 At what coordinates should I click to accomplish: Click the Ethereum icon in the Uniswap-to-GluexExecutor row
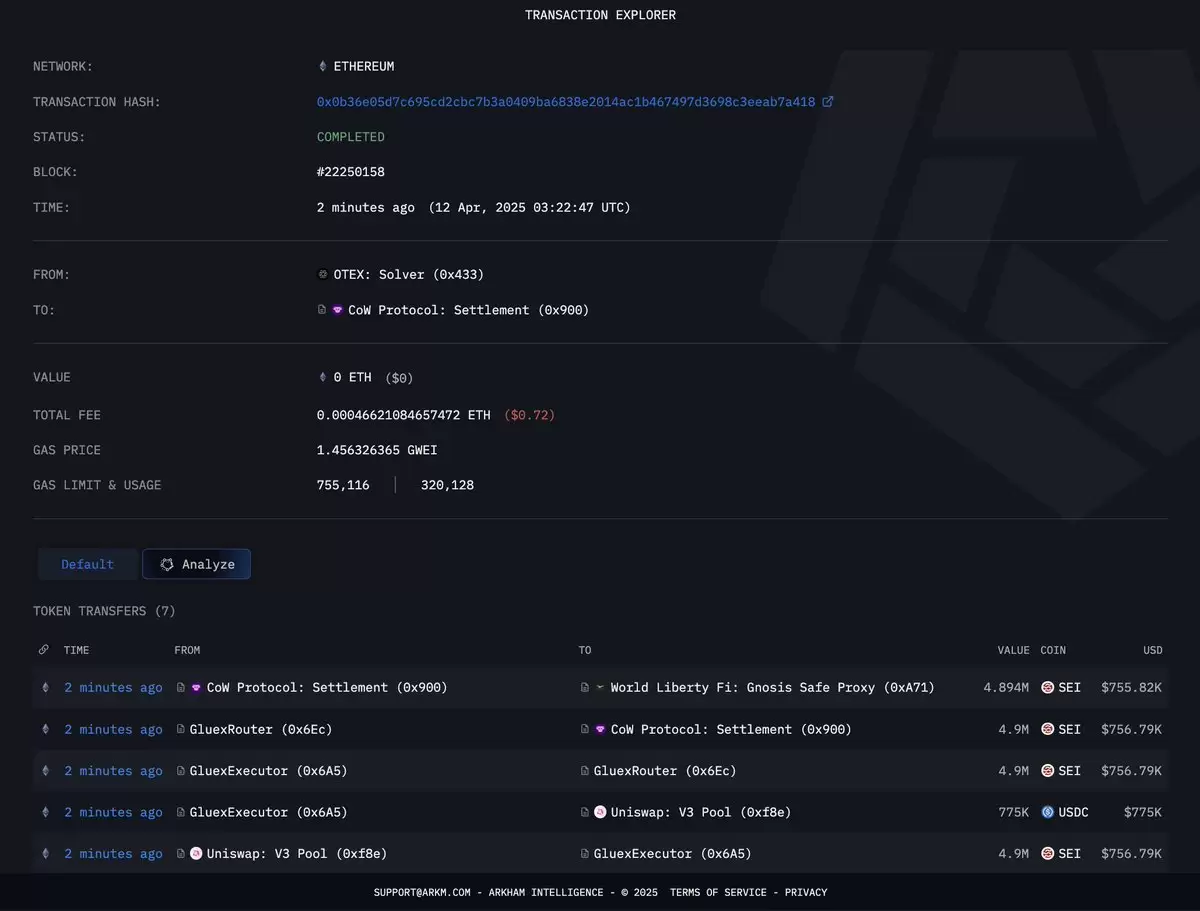click(44, 854)
